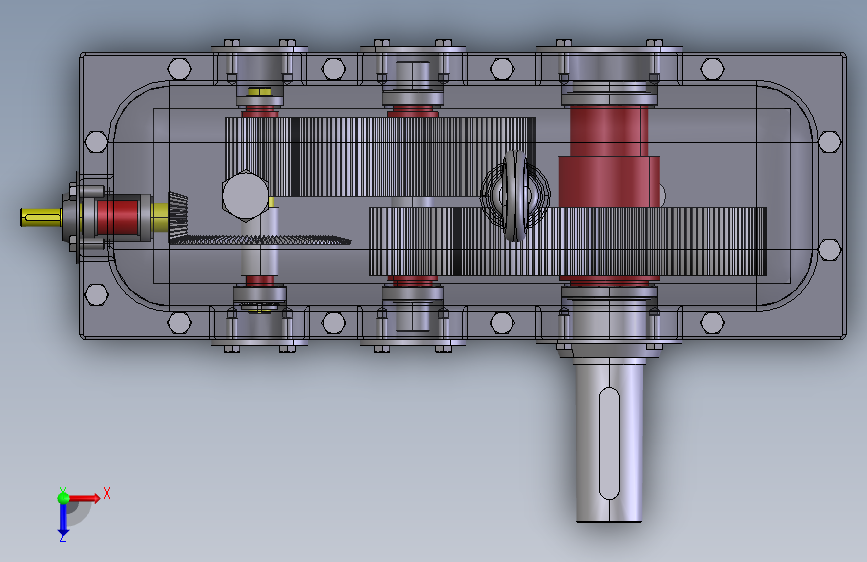Image resolution: width=867 pixels, height=562 pixels.
Task: Select the small bevel pinion gear
Action: [178, 216]
